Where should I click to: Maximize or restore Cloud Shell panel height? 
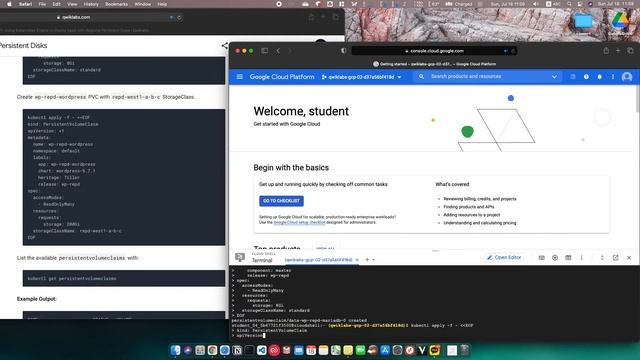602,258
